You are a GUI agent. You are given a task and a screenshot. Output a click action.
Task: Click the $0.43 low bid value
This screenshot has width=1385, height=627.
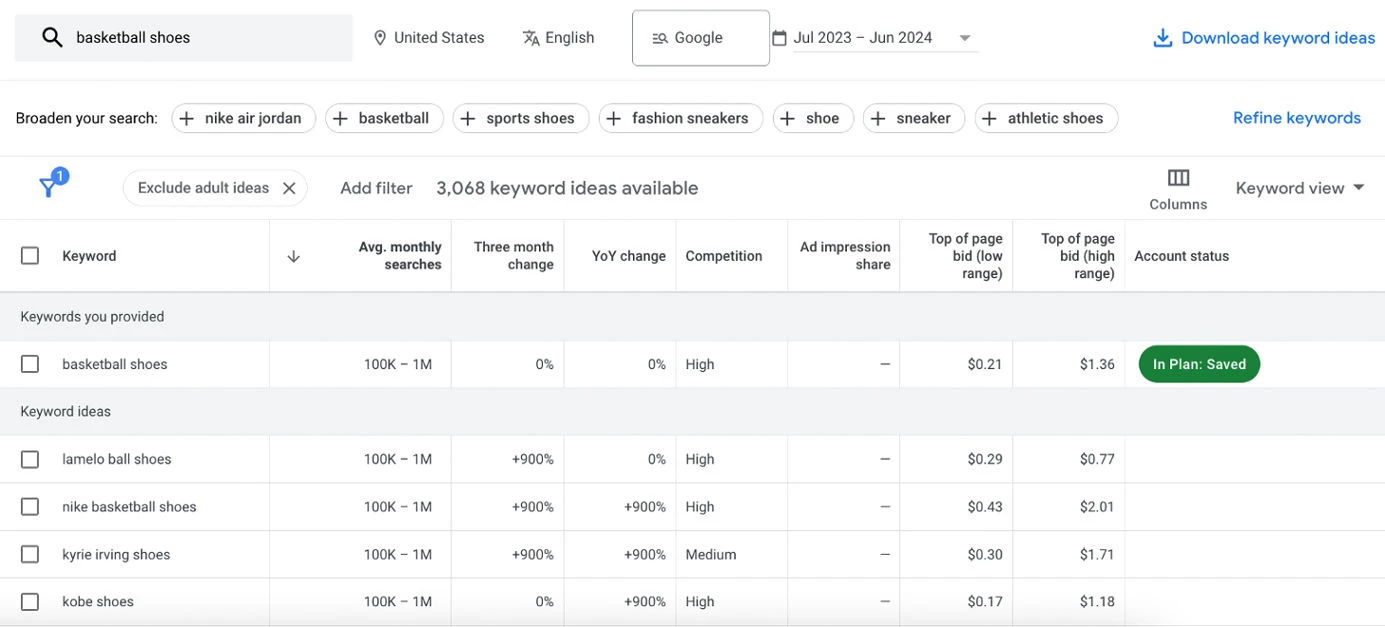point(985,507)
